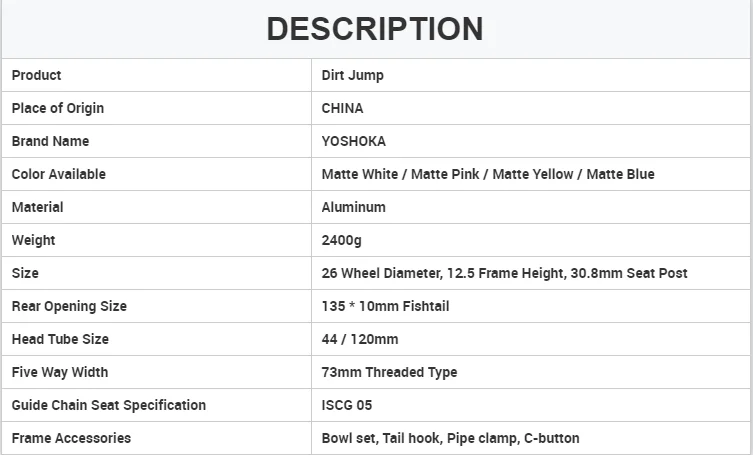Select the Aluminum value cell

pos(353,207)
